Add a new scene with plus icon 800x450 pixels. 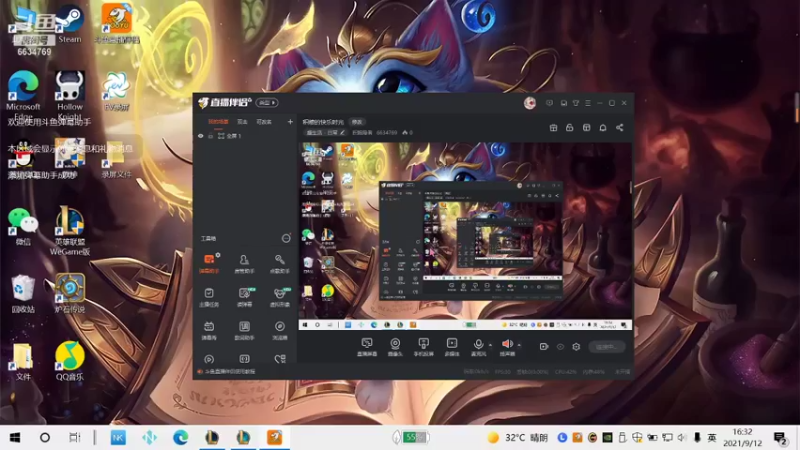click(x=290, y=122)
